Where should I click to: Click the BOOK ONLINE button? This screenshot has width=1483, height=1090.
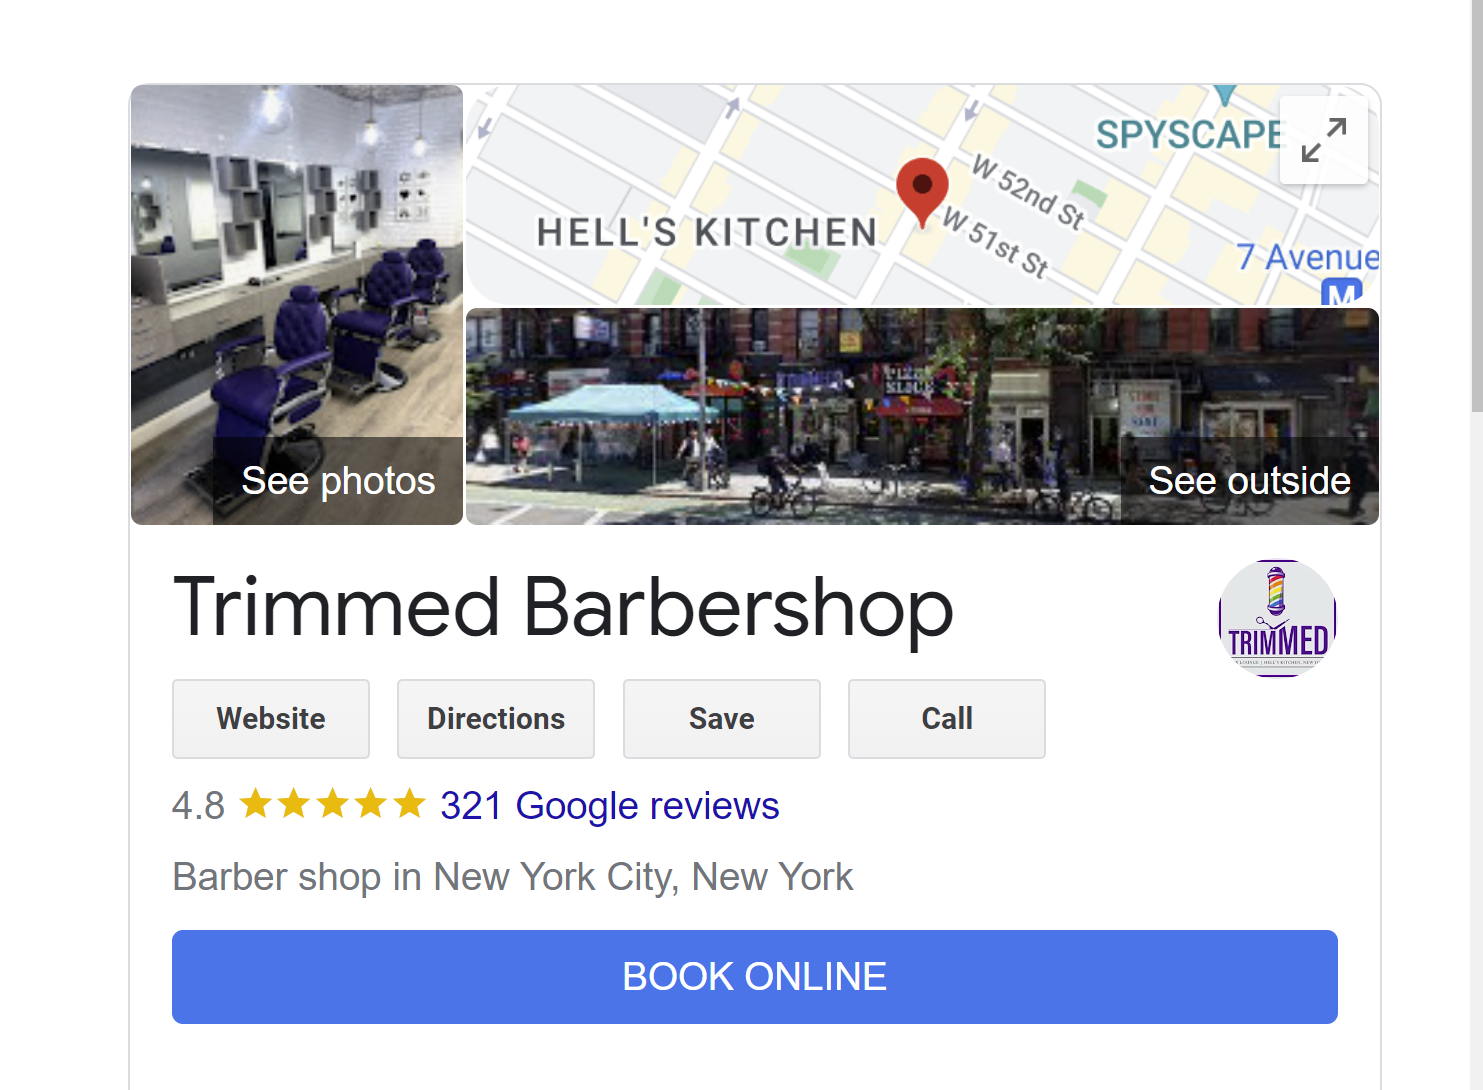755,977
